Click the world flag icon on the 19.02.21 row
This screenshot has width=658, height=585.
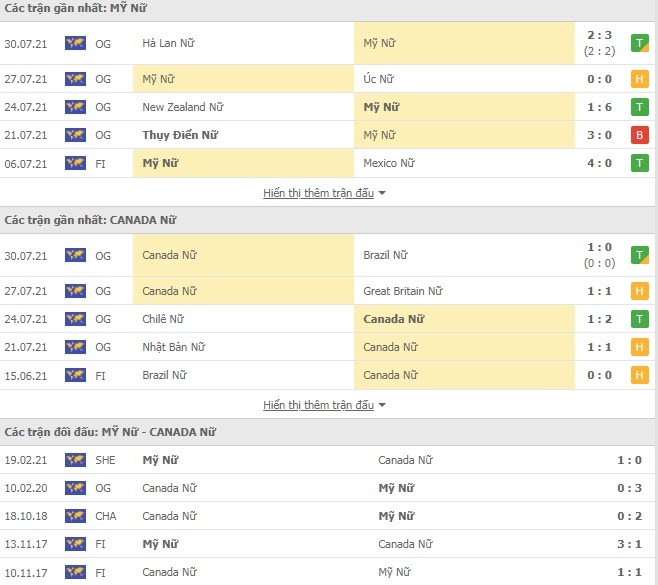[x=76, y=460]
